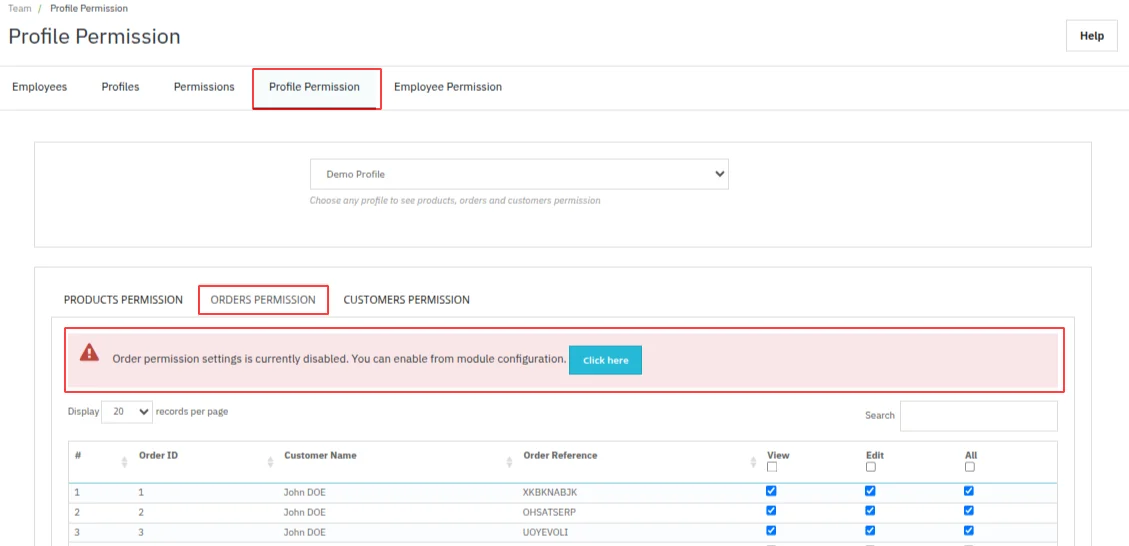Click the blue Click here button
This screenshot has width=1129, height=546.
605,360
